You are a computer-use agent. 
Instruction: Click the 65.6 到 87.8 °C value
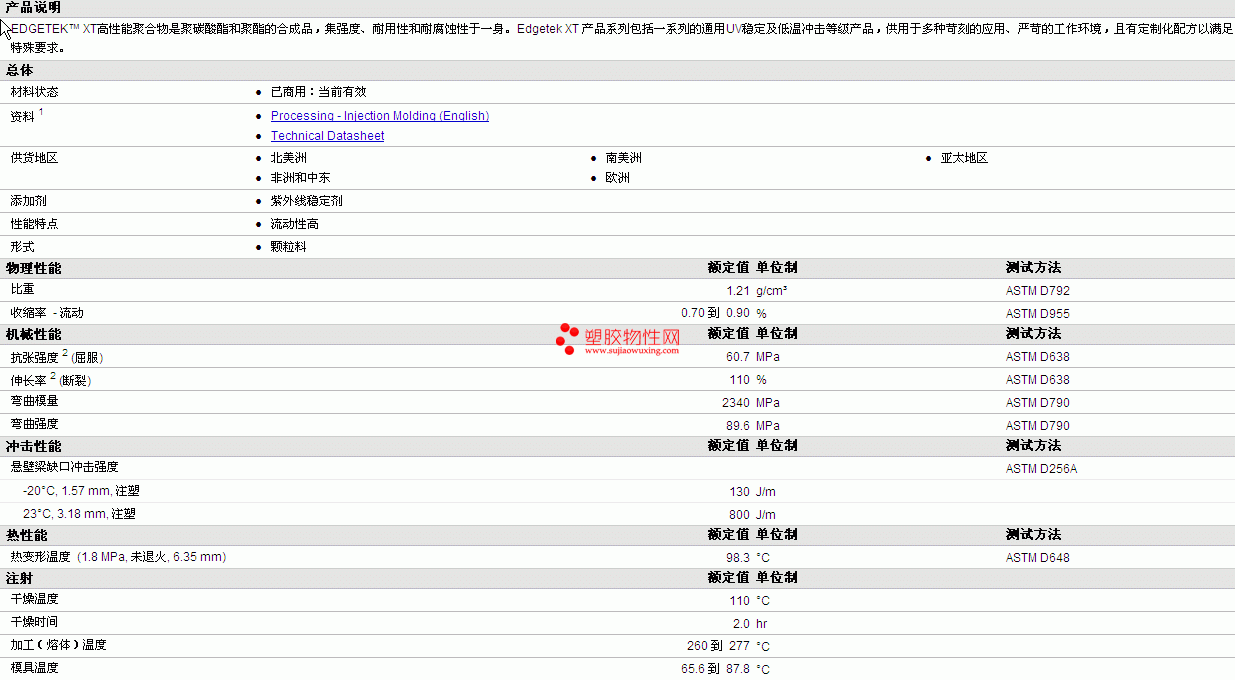coord(726,669)
